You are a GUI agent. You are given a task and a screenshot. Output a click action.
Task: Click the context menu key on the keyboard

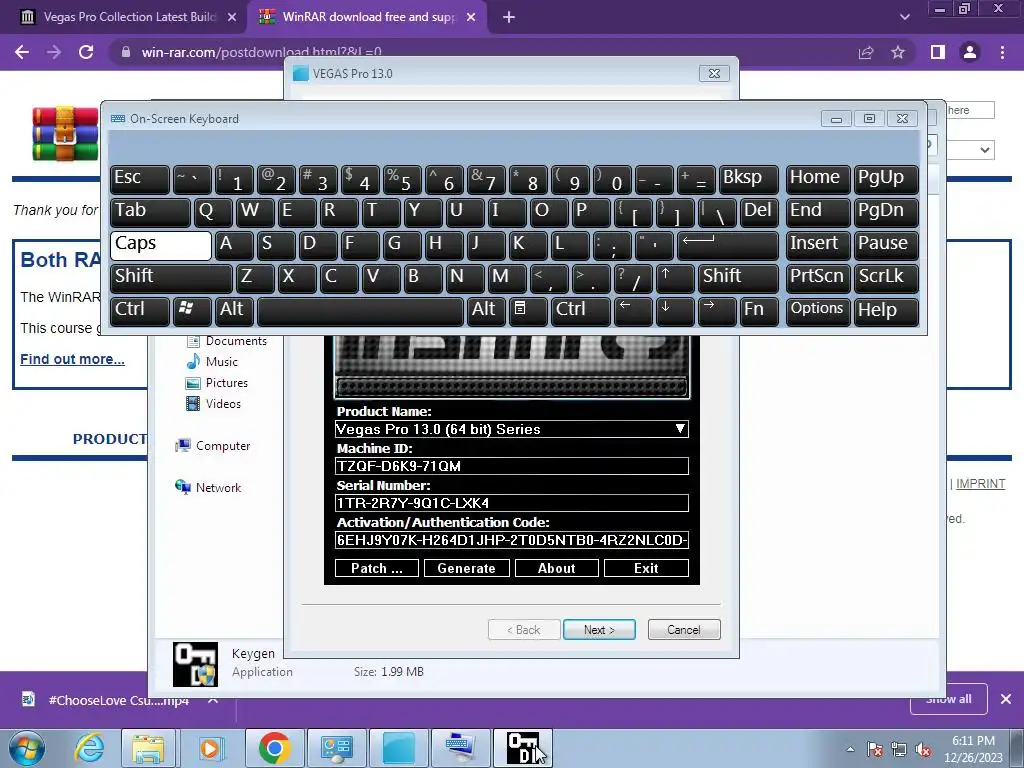tap(528, 312)
